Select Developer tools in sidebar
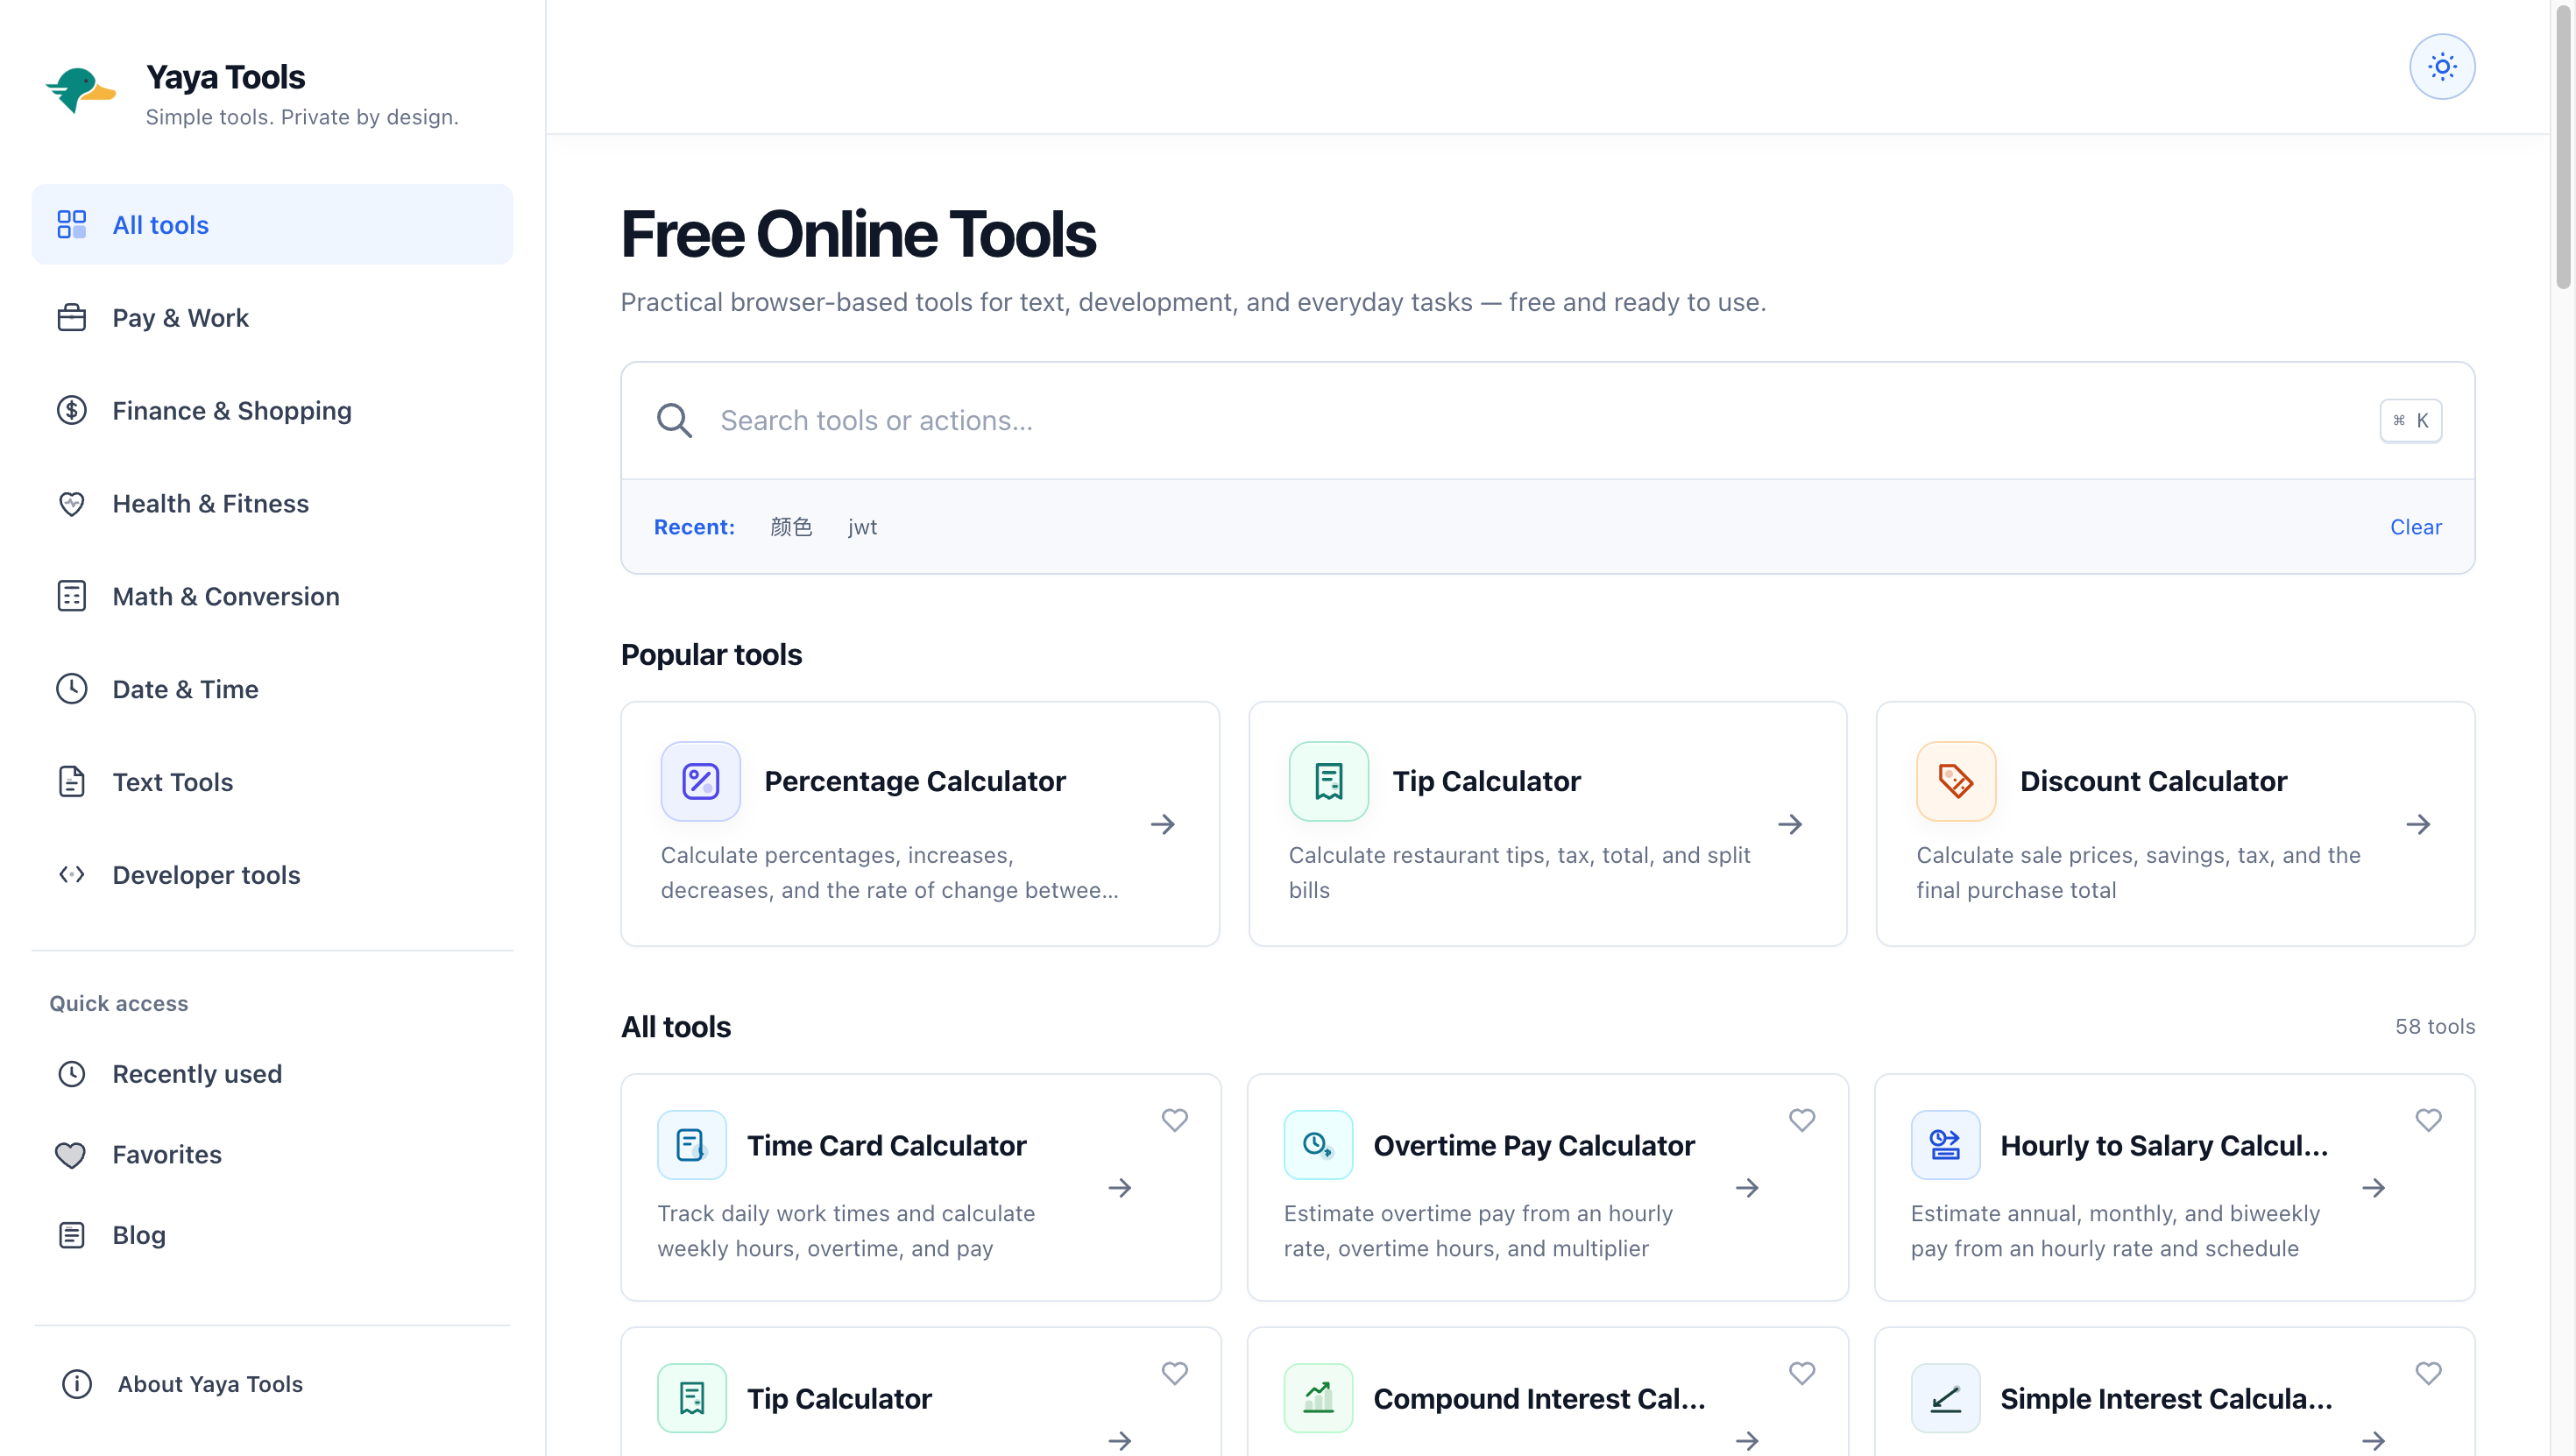The height and width of the screenshot is (1456, 2576). [272, 874]
